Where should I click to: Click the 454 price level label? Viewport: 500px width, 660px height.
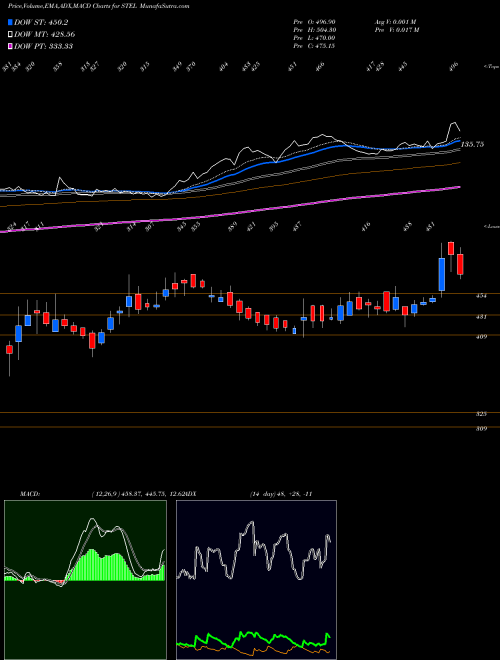481,296
